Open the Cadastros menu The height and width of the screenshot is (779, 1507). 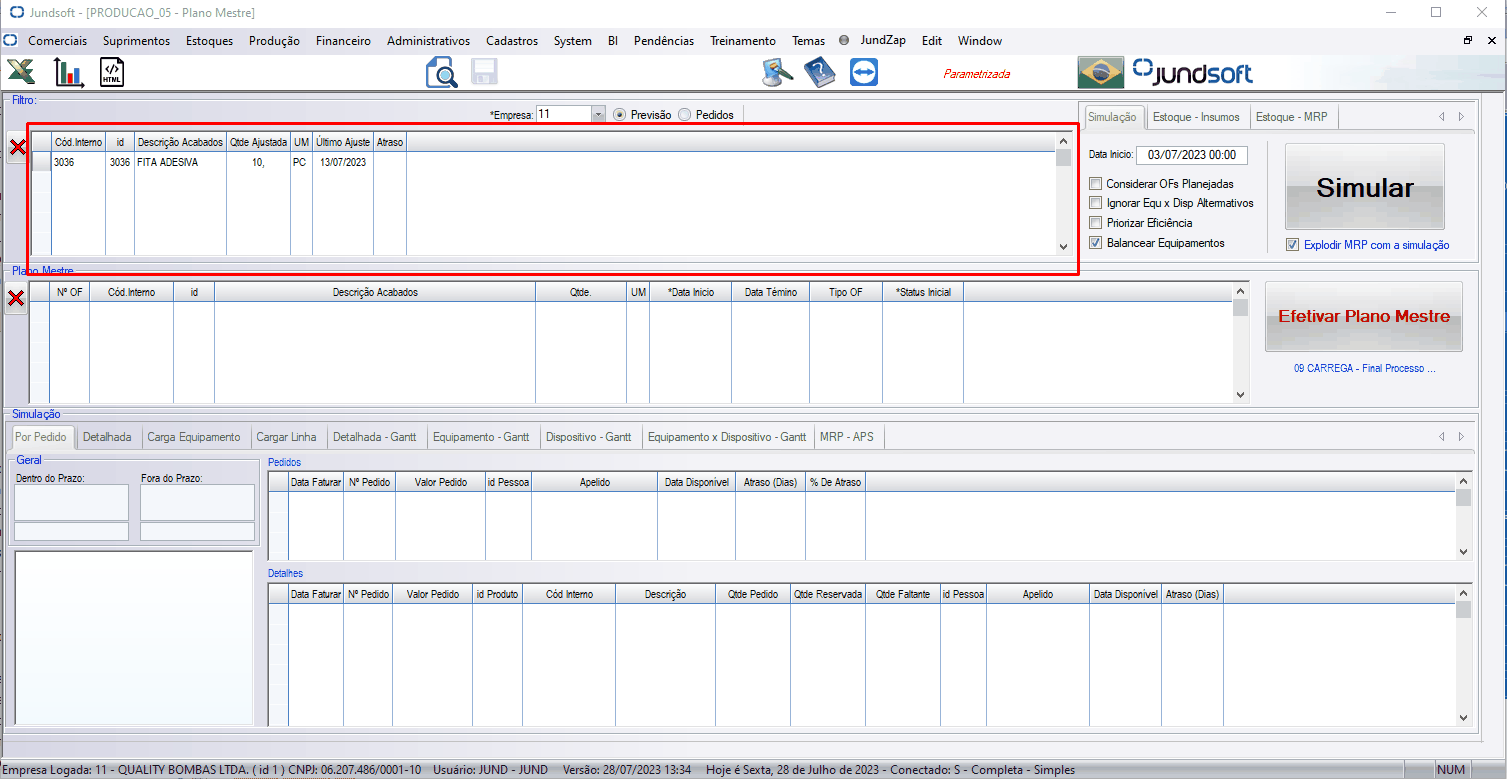512,41
